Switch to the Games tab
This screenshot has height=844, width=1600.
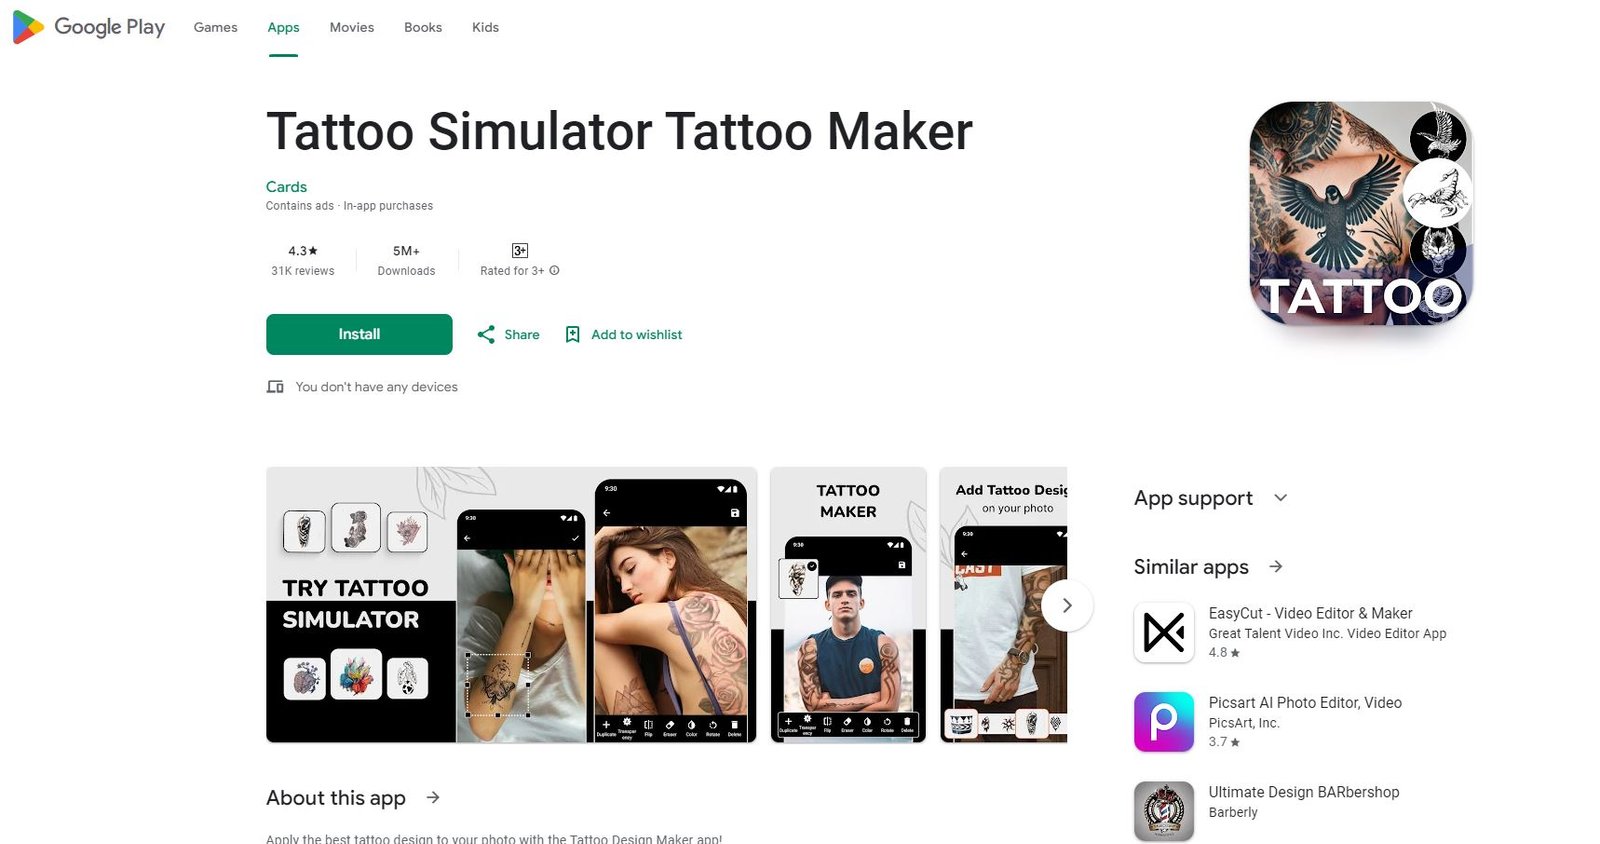[216, 28]
